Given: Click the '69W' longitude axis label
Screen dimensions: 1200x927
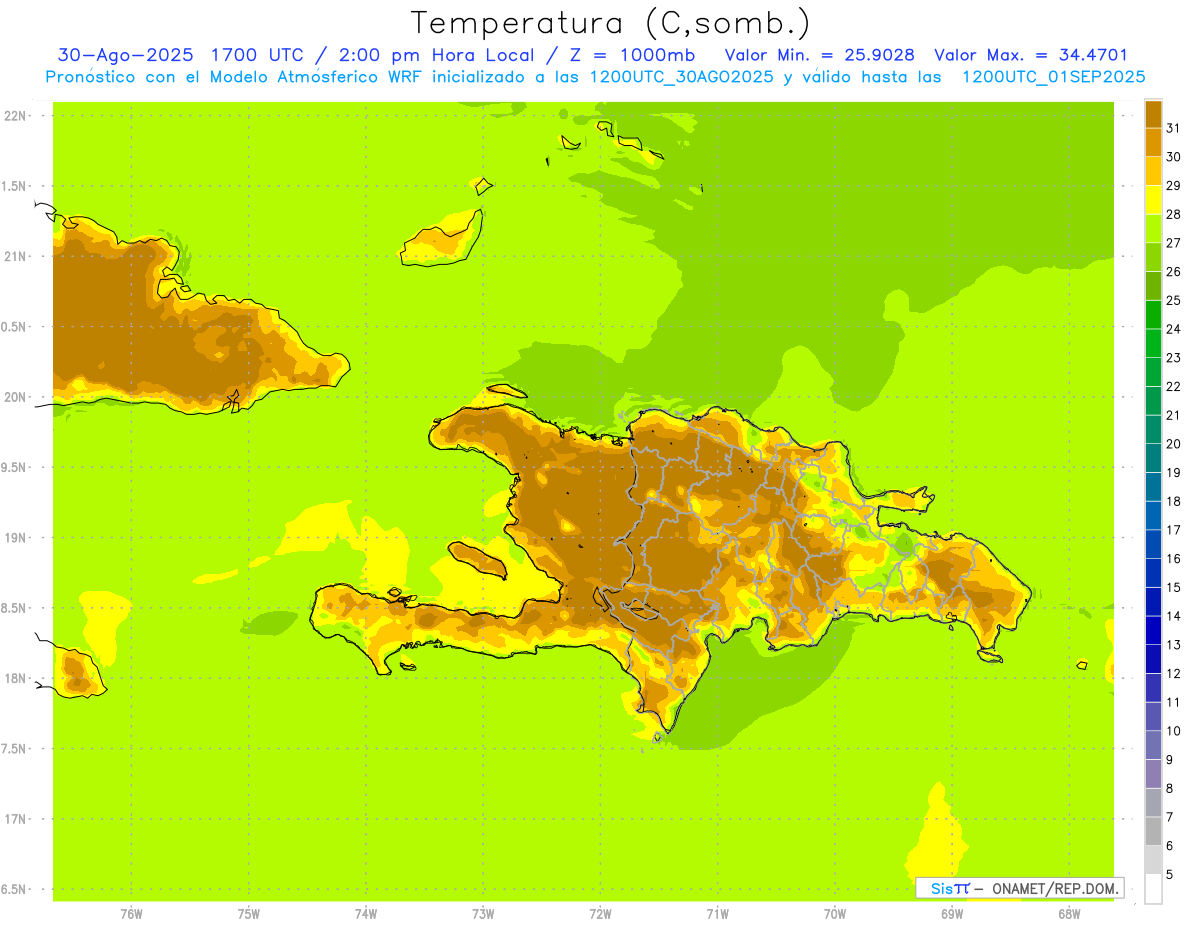Looking at the screenshot, I should [952, 913].
